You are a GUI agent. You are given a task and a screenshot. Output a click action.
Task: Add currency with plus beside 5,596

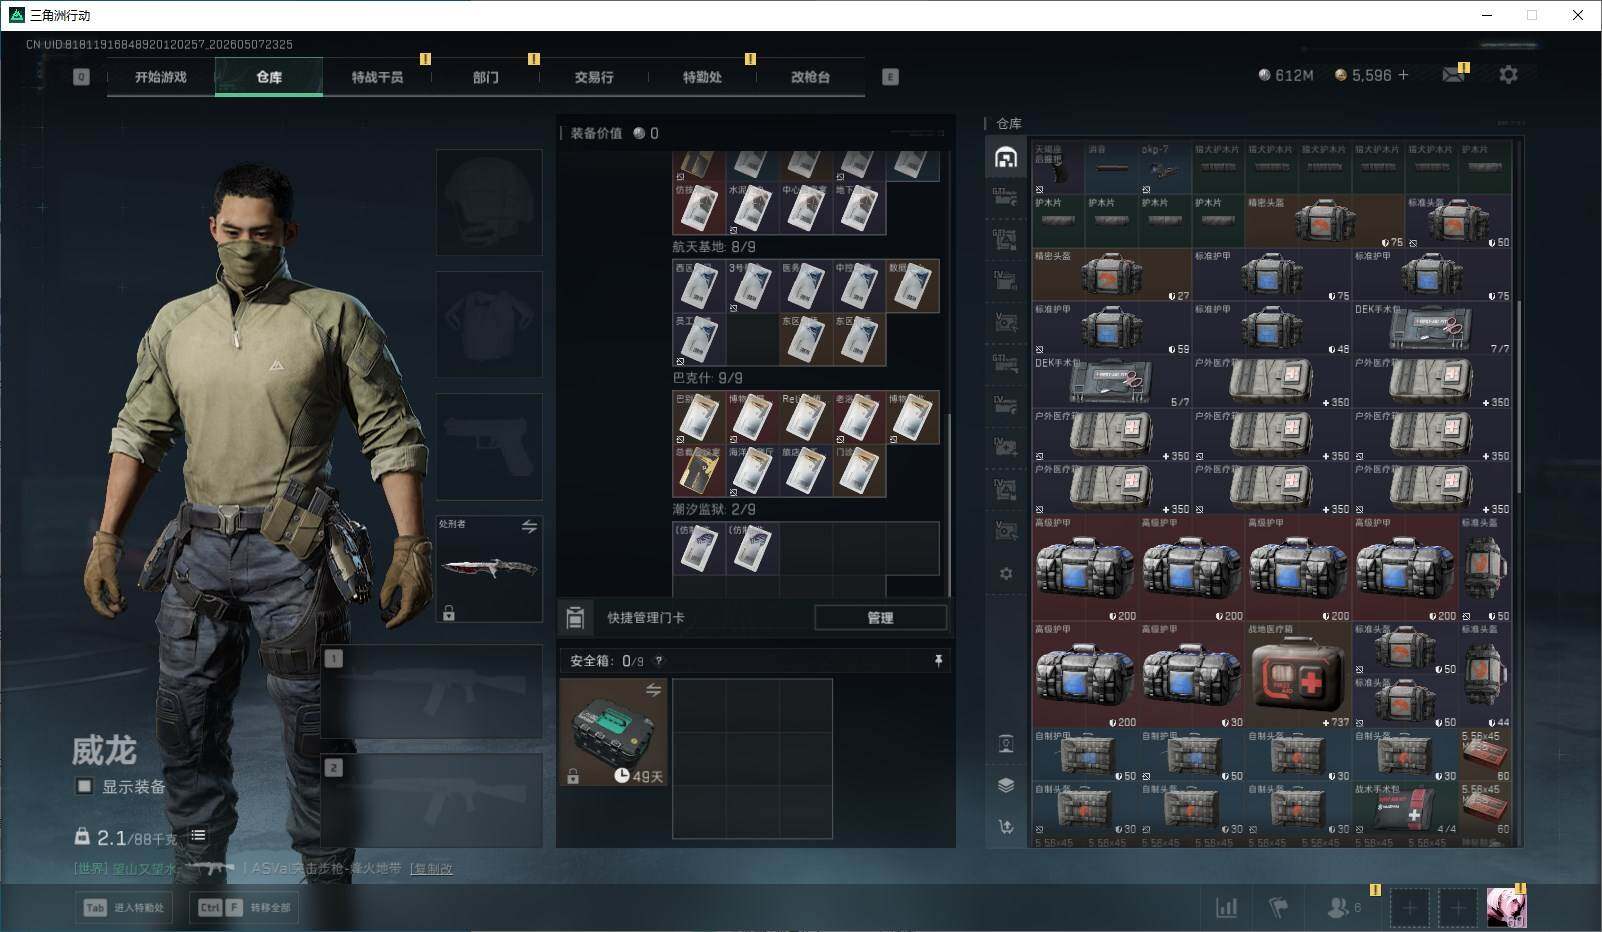pos(1403,75)
